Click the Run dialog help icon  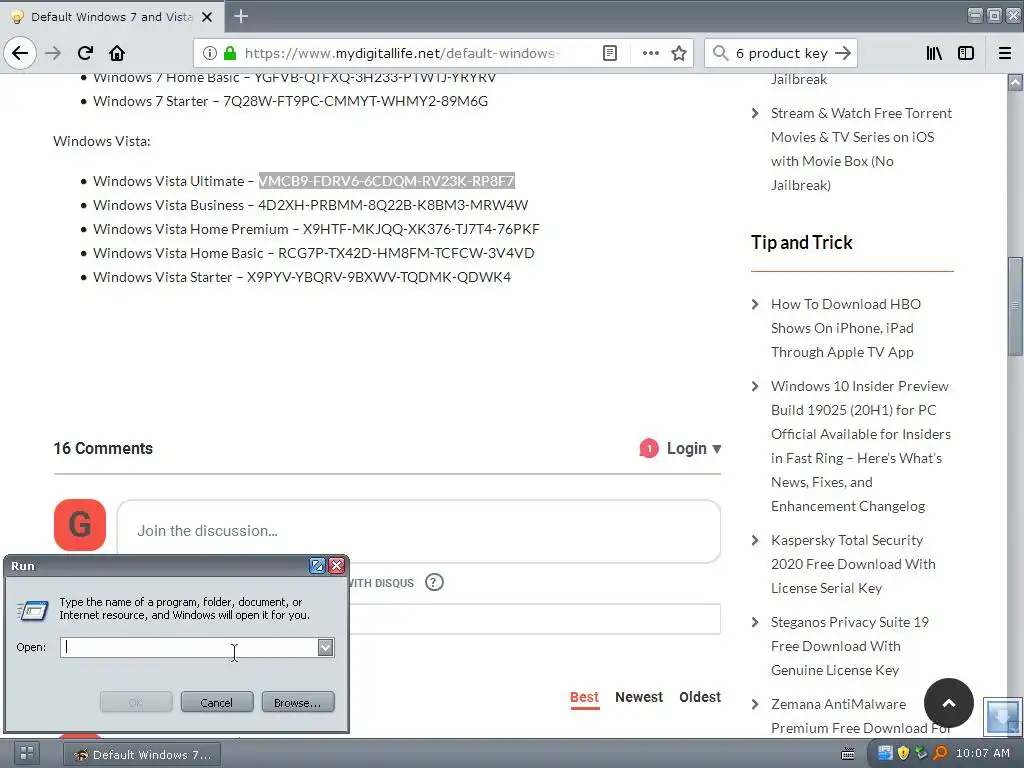click(x=317, y=566)
